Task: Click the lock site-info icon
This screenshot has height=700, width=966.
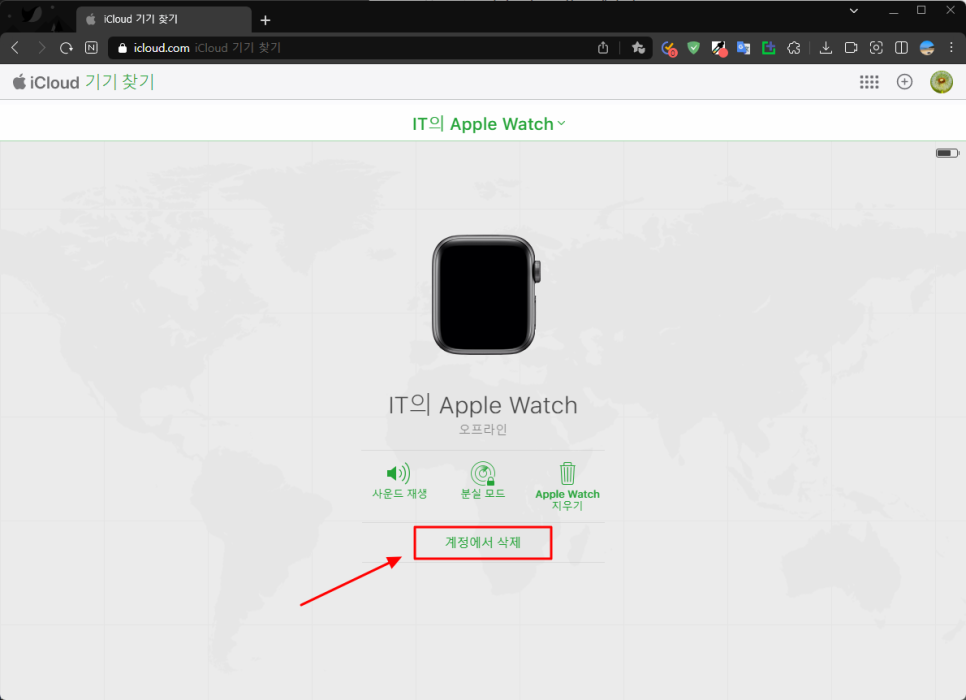Action: tap(122, 47)
